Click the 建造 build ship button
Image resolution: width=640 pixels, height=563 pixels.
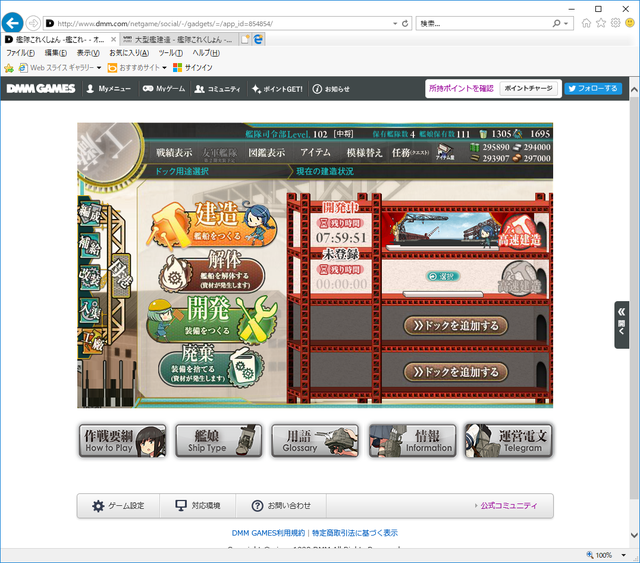coord(212,224)
